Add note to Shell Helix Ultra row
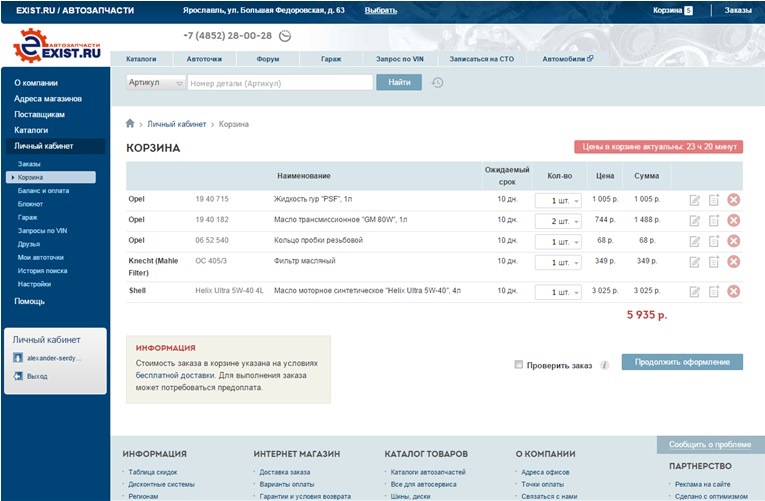This screenshot has height=501, width=765. [714, 291]
